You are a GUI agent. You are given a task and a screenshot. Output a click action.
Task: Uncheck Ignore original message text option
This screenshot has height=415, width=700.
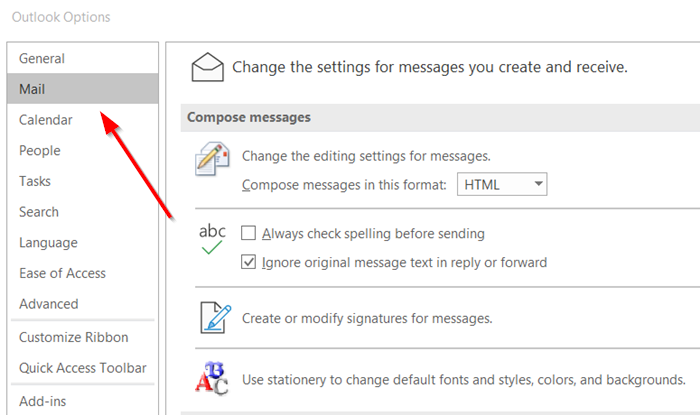(x=249, y=263)
